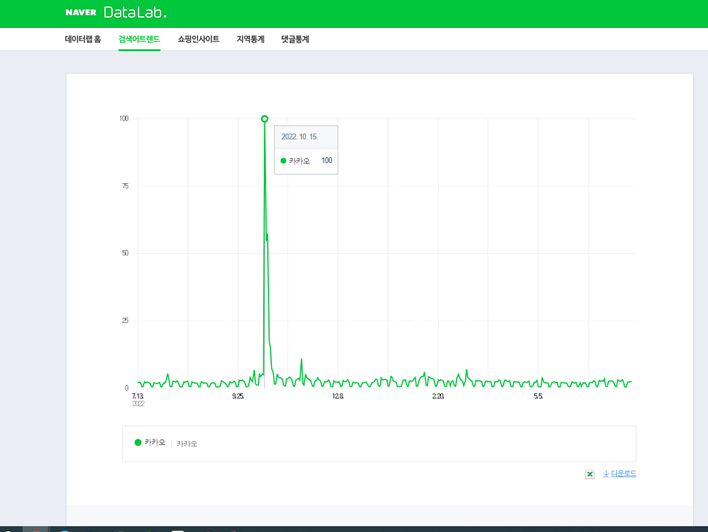The image size is (708, 532).
Task: Select the 검색어트렌드 tab
Action: (x=139, y=39)
